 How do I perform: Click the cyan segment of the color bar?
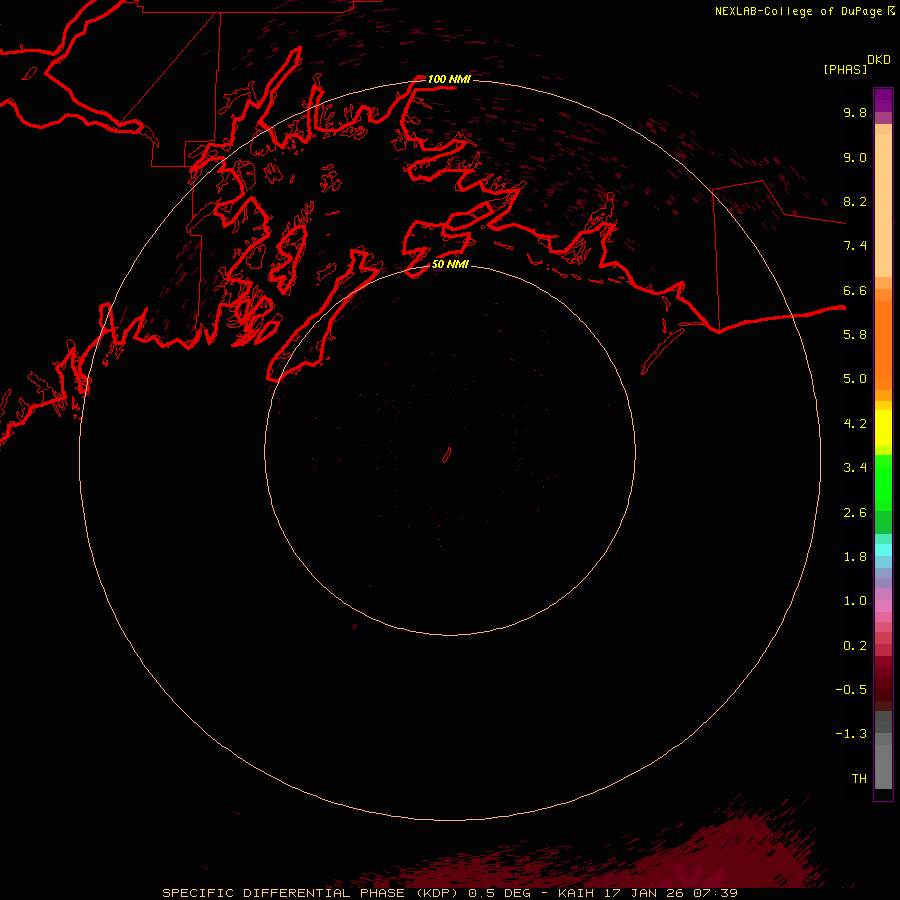(x=883, y=550)
